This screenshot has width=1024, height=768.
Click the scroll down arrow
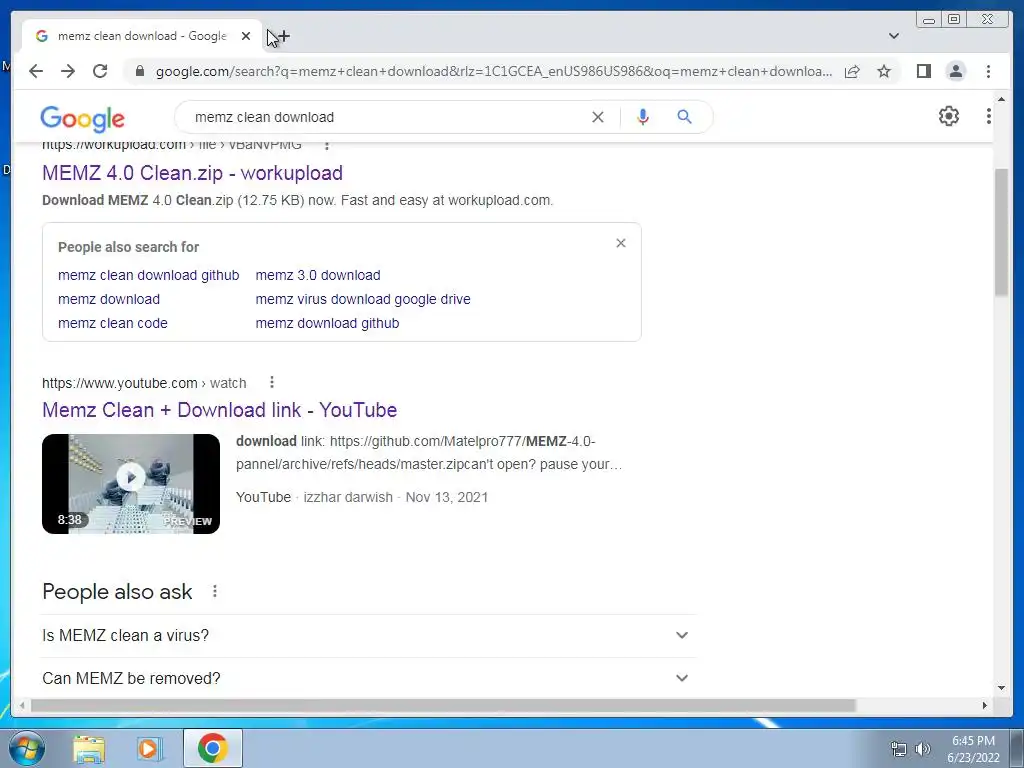[1001, 688]
